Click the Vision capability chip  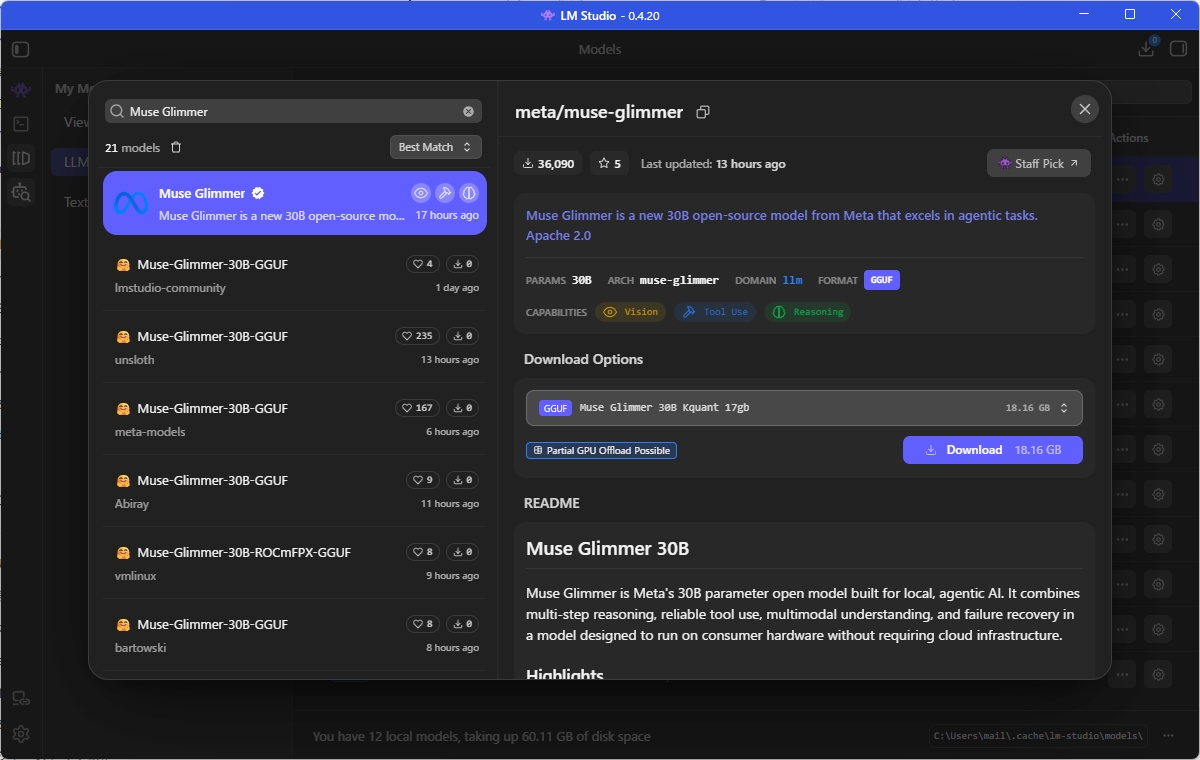pyautogui.click(x=630, y=312)
